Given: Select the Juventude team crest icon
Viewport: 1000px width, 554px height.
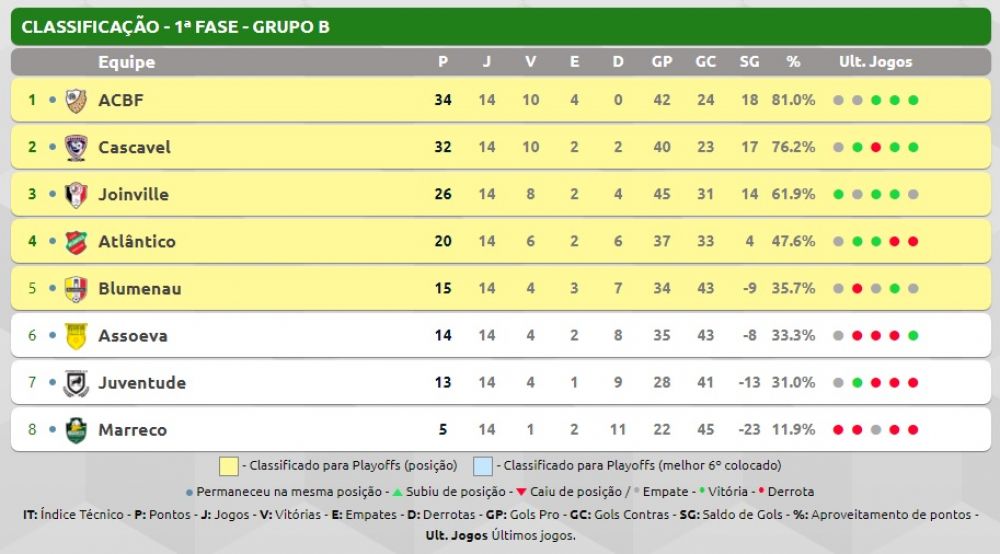Looking at the screenshot, I should point(76,383).
